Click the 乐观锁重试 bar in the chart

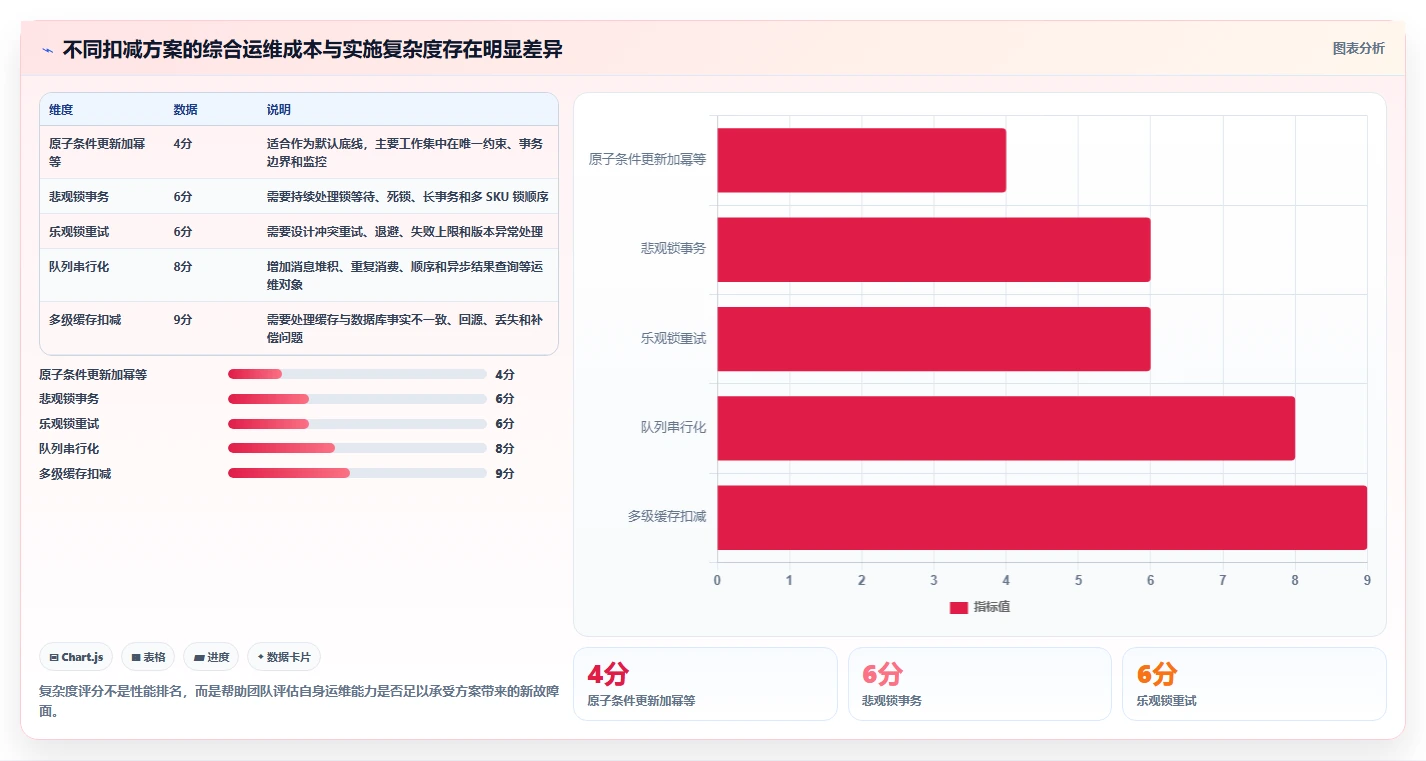pos(933,338)
